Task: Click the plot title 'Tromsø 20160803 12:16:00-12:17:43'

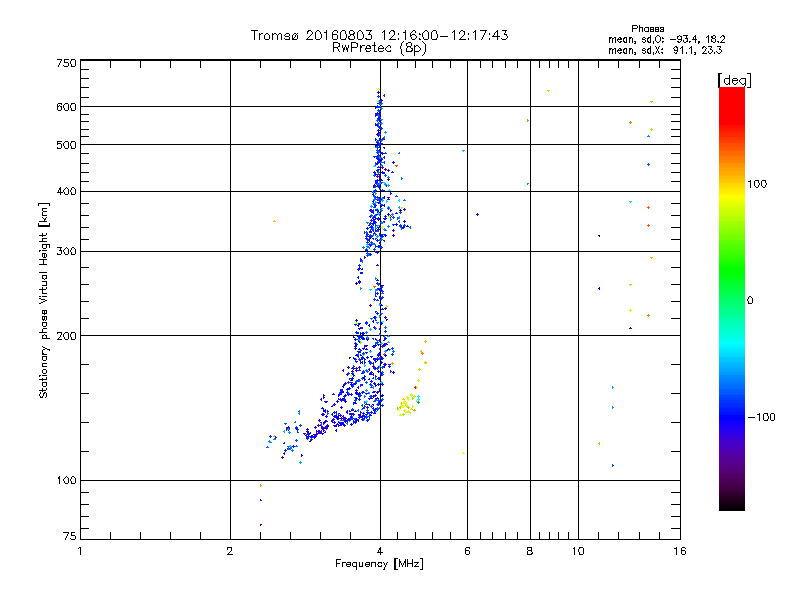Action: coord(380,35)
